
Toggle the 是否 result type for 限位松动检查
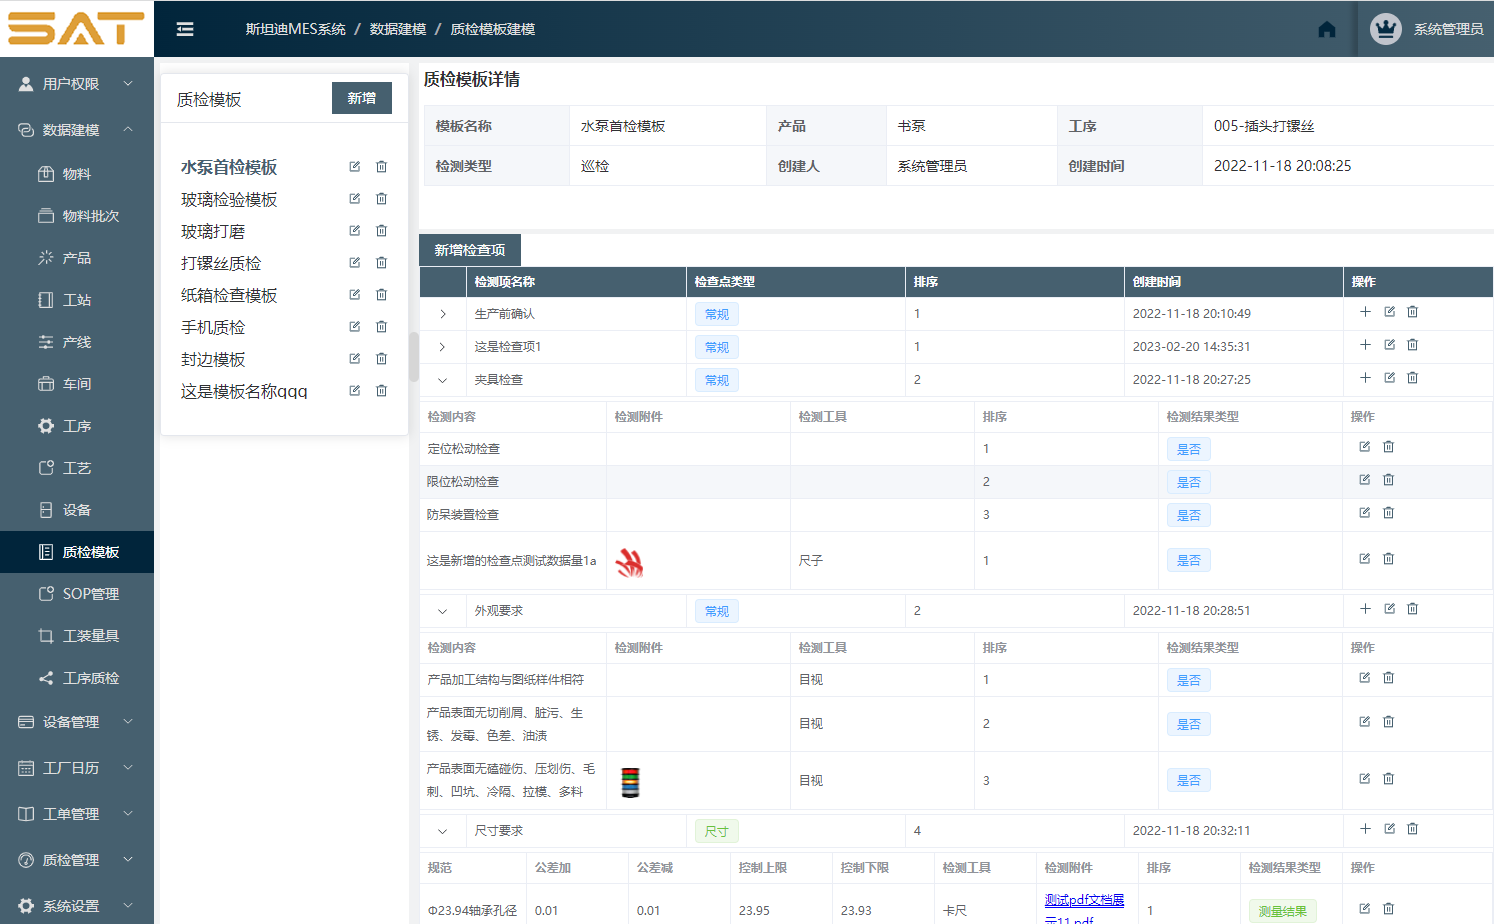(1189, 481)
